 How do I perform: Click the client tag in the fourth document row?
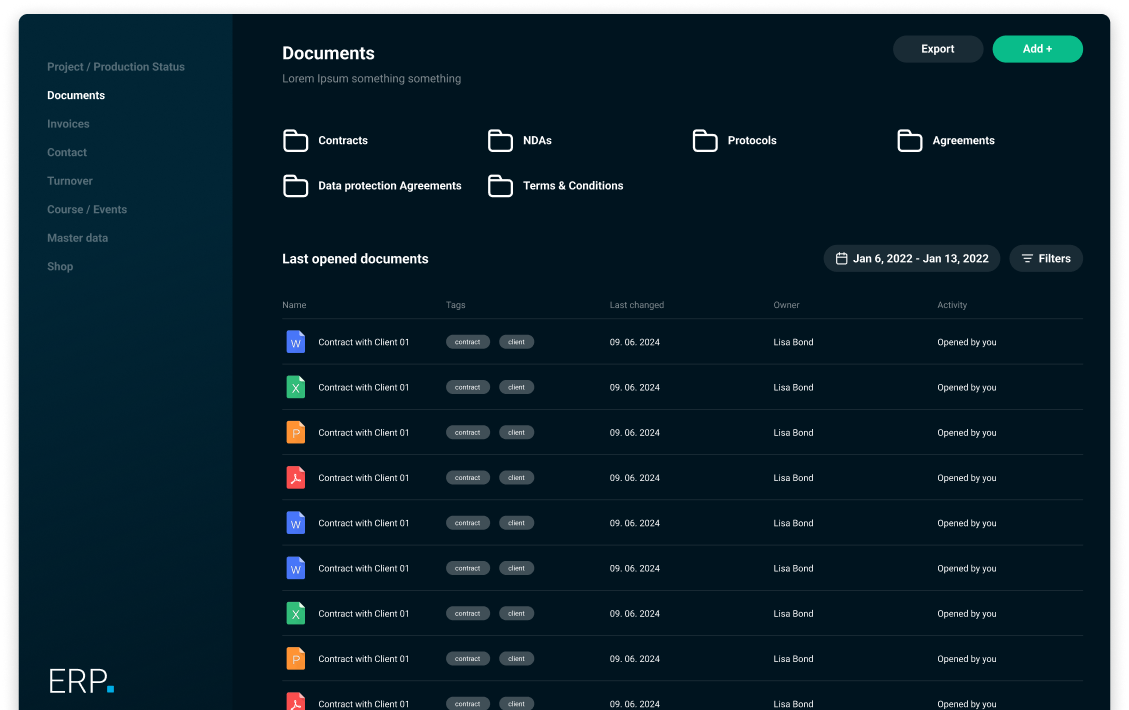pyautogui.click(x=516, y=477)
